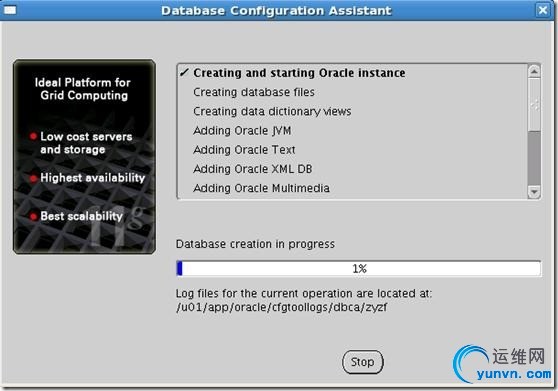Open the window menu icon in title bar

[x=10, y=10]
